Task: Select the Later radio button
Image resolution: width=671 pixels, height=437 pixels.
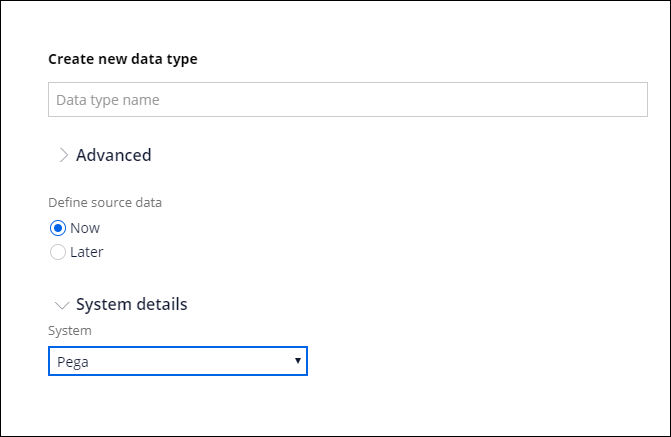Action: (x=58, y=252)
